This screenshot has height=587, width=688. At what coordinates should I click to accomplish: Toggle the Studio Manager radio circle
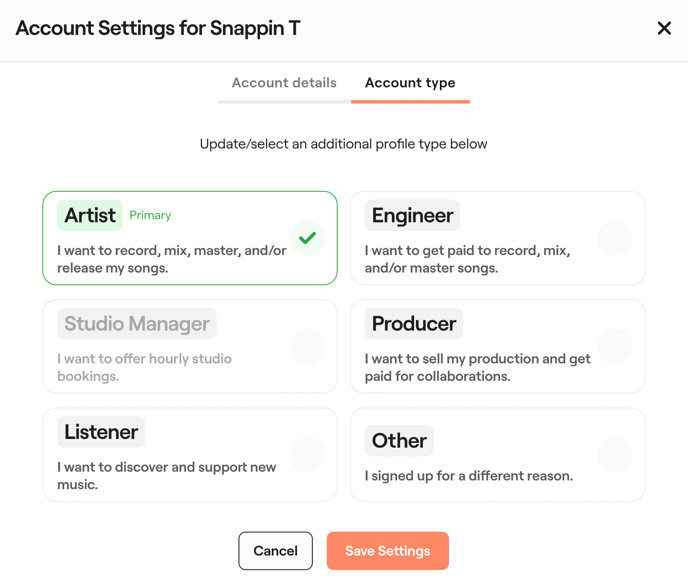(307, 346)
